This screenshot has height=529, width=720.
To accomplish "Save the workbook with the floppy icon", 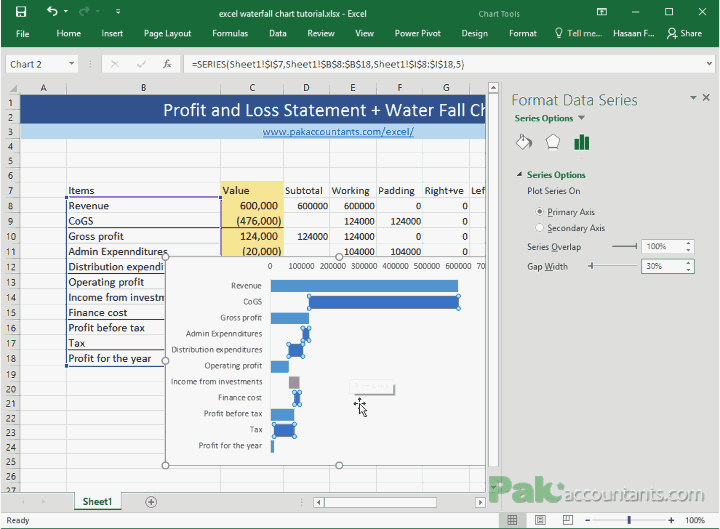I will point(21,11).
